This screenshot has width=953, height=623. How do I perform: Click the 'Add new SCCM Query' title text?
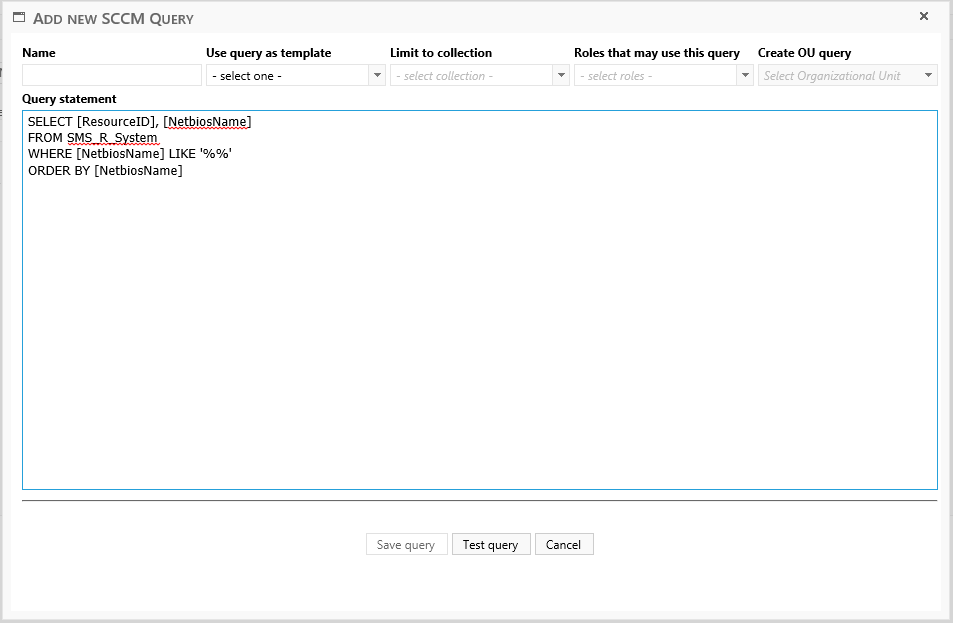pos(114,19)
